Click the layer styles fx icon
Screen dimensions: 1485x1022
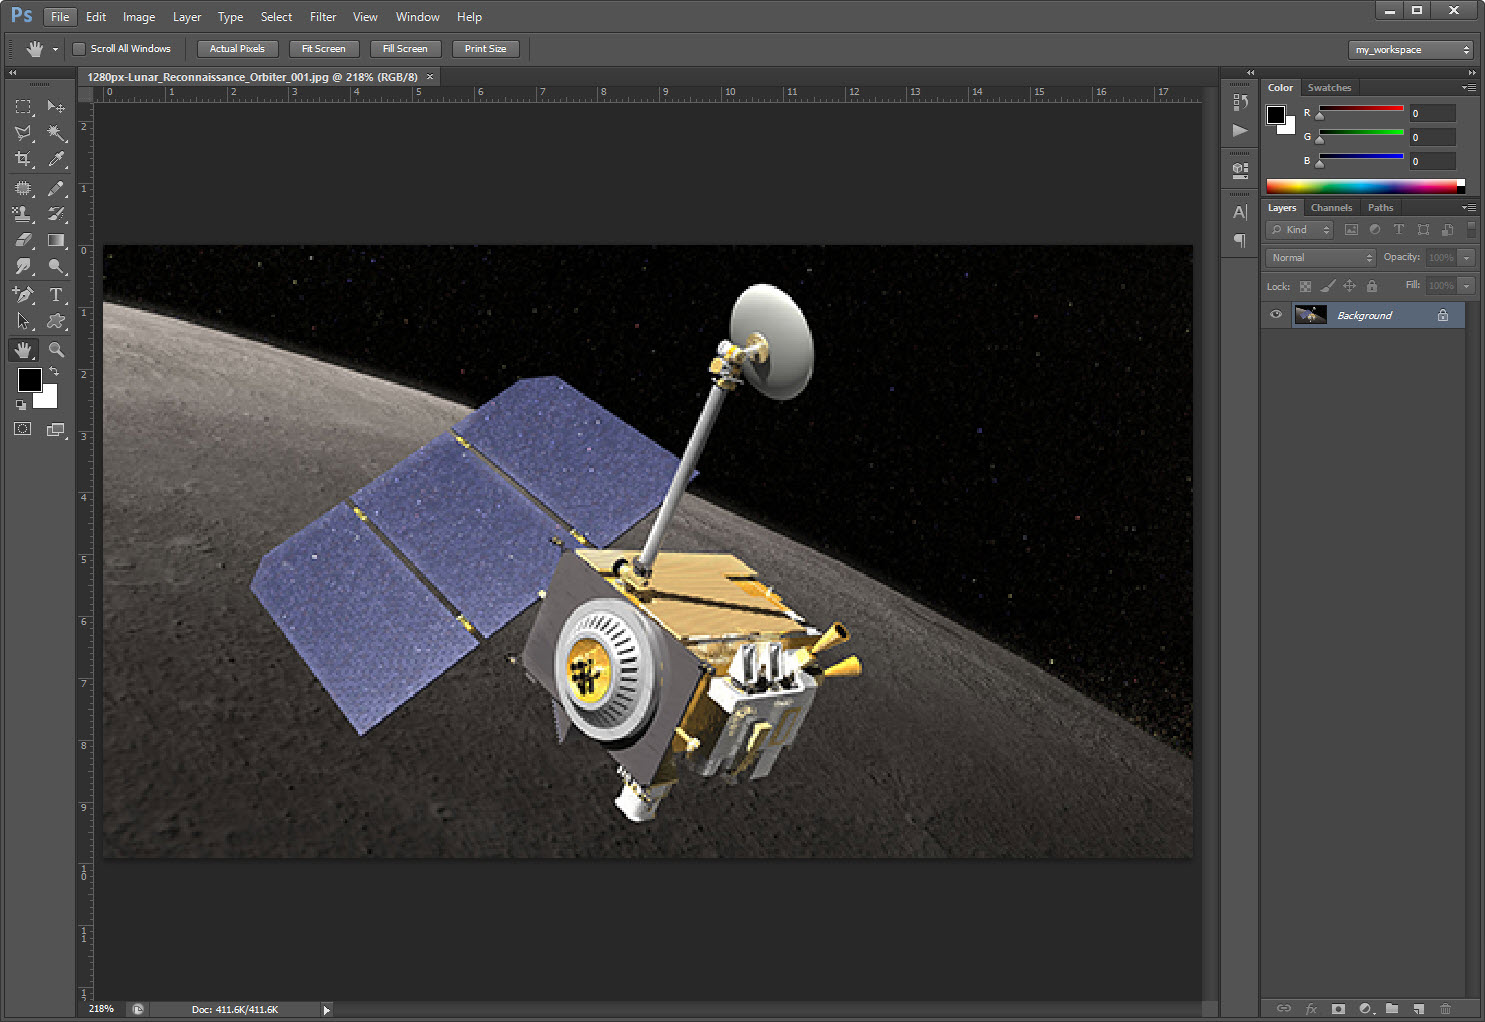click(1311, 1009)
